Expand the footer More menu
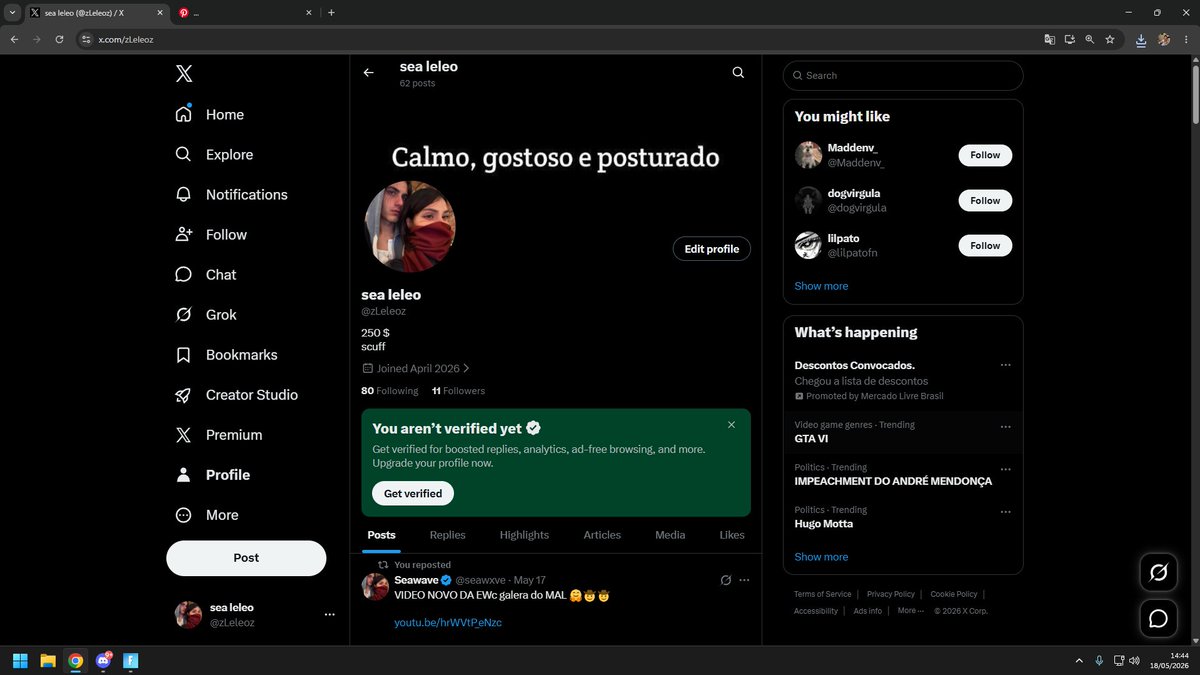The image size is (1200, 675). [910, 611]
